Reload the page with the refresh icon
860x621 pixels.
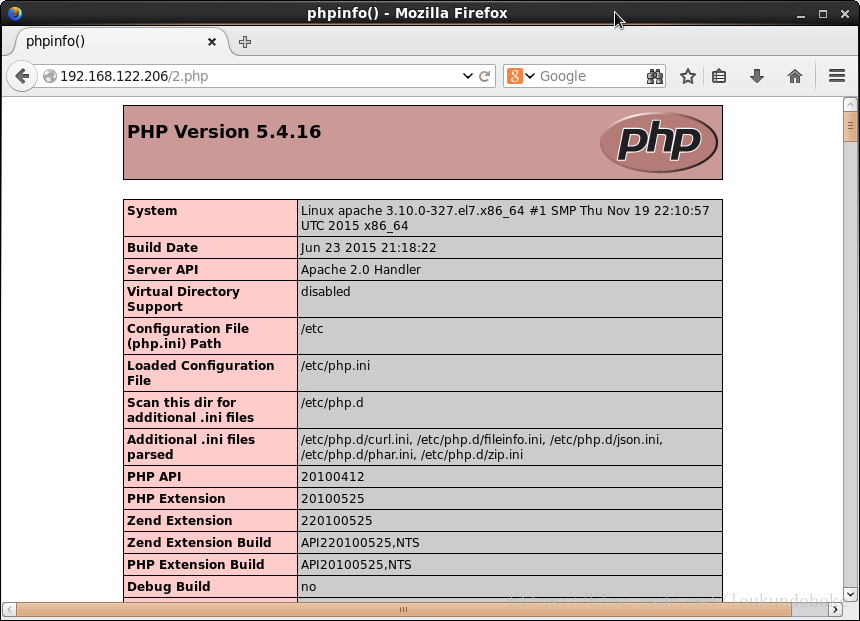pos(484,76)
